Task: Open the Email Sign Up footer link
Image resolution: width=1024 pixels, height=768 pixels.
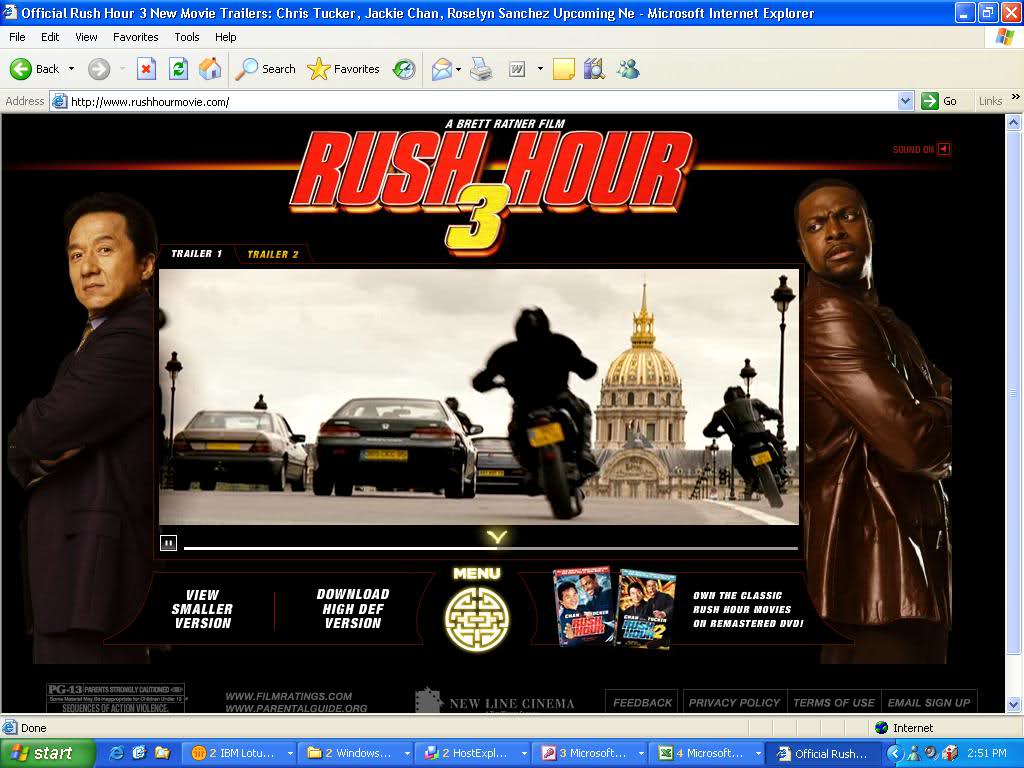Action: [x=929, y=703]
